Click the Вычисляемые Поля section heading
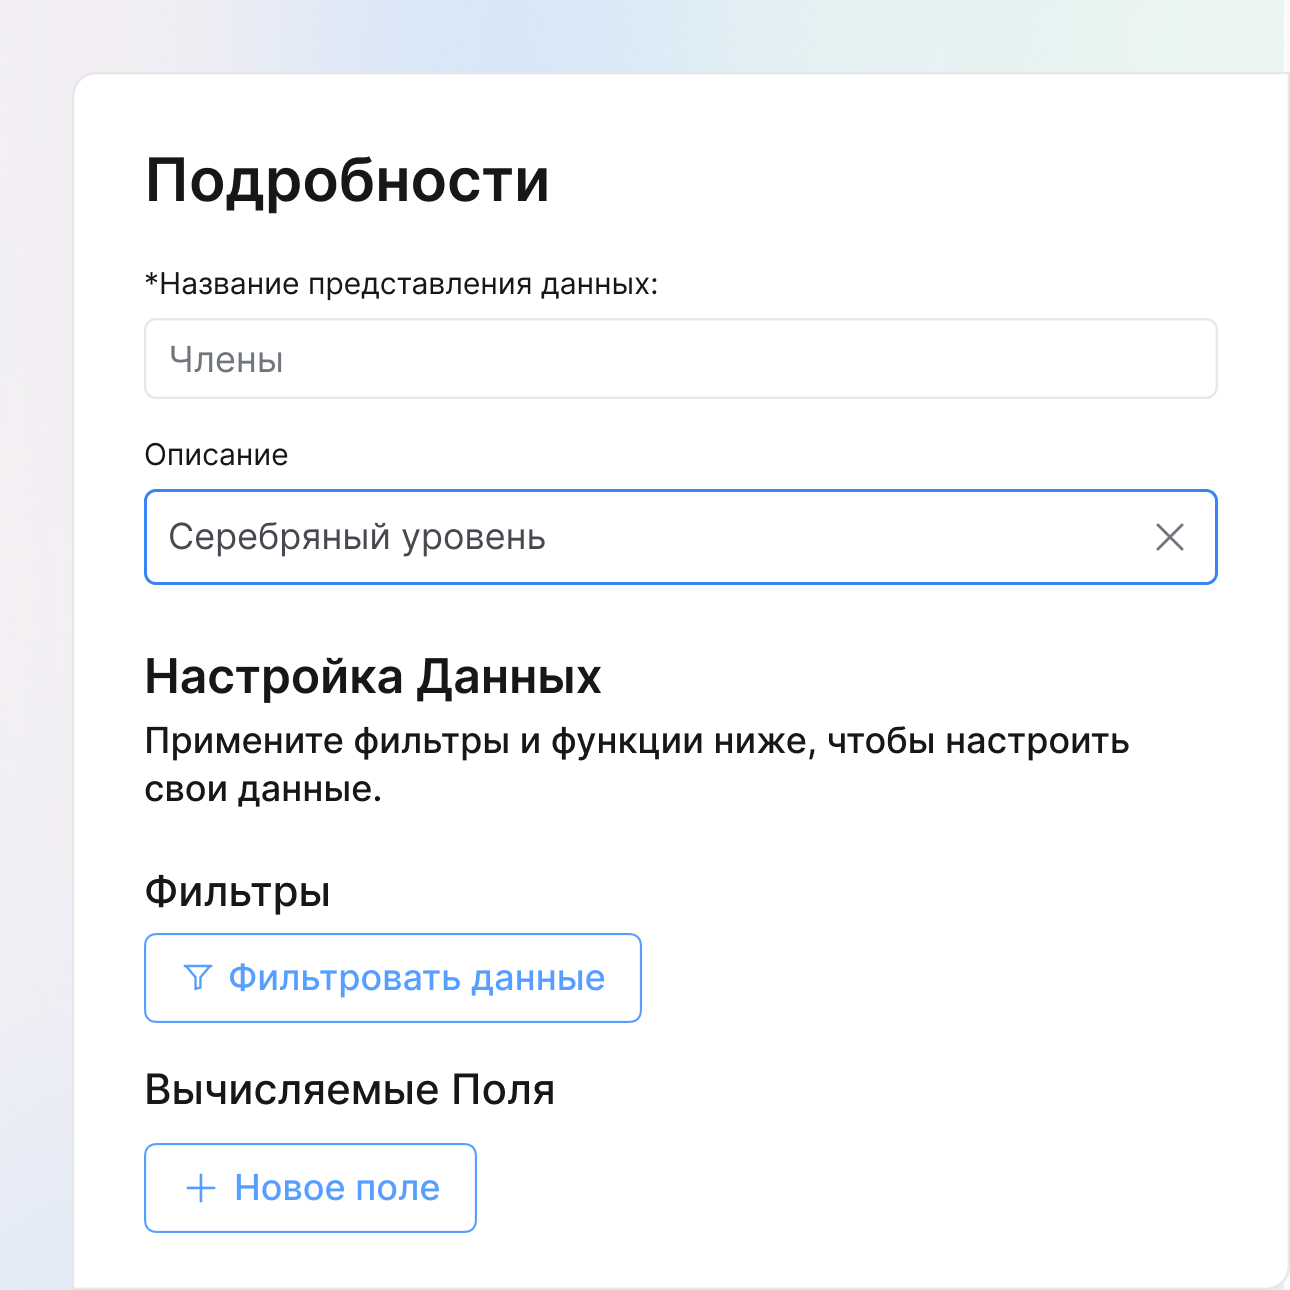The image size is (1290, 1290). tap(349, 1090)
